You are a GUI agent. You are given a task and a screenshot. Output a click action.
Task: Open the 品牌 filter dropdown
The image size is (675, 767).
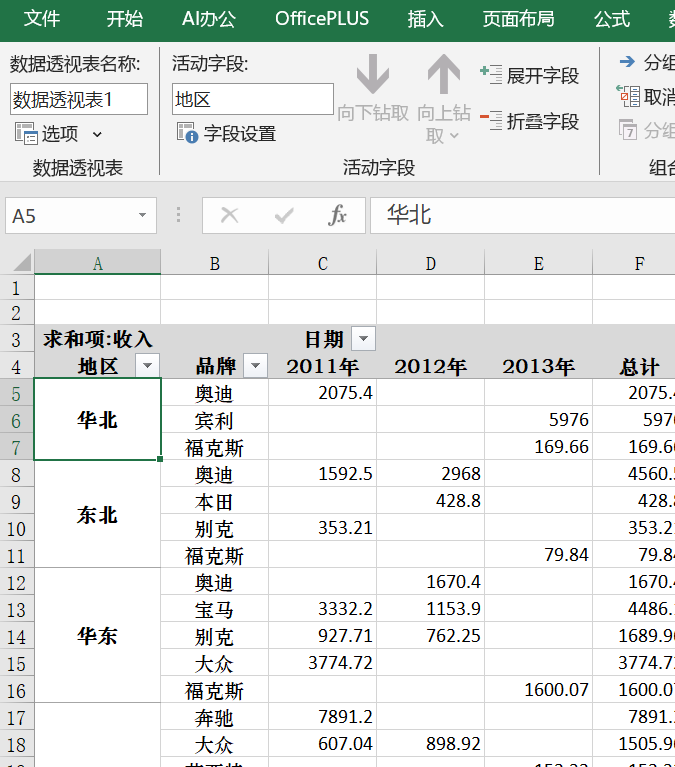click(255, 365)
